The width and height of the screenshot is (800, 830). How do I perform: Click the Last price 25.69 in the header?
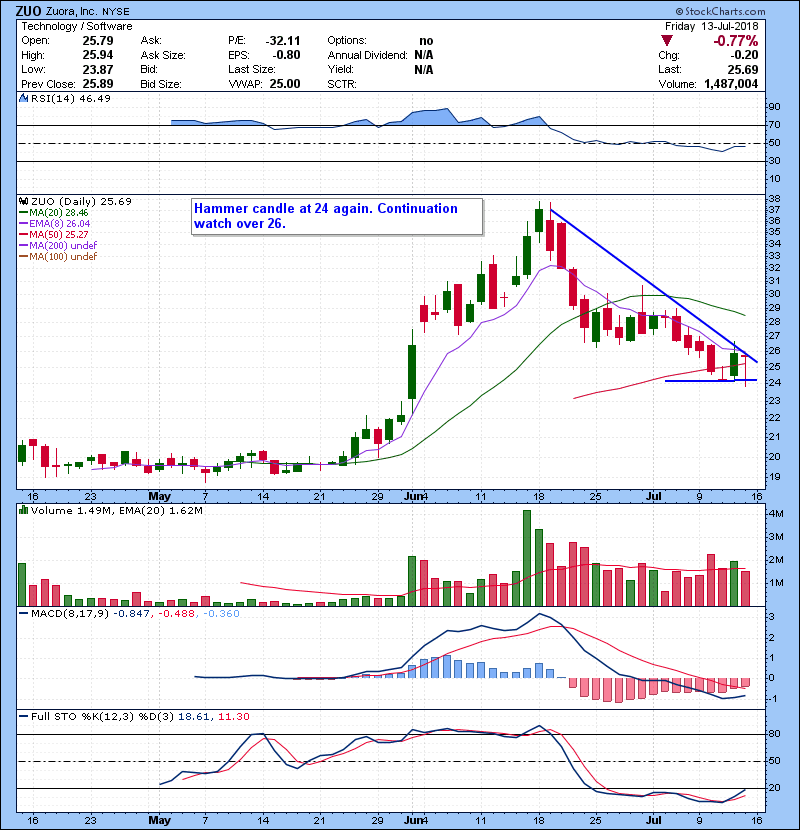point(743,69)
